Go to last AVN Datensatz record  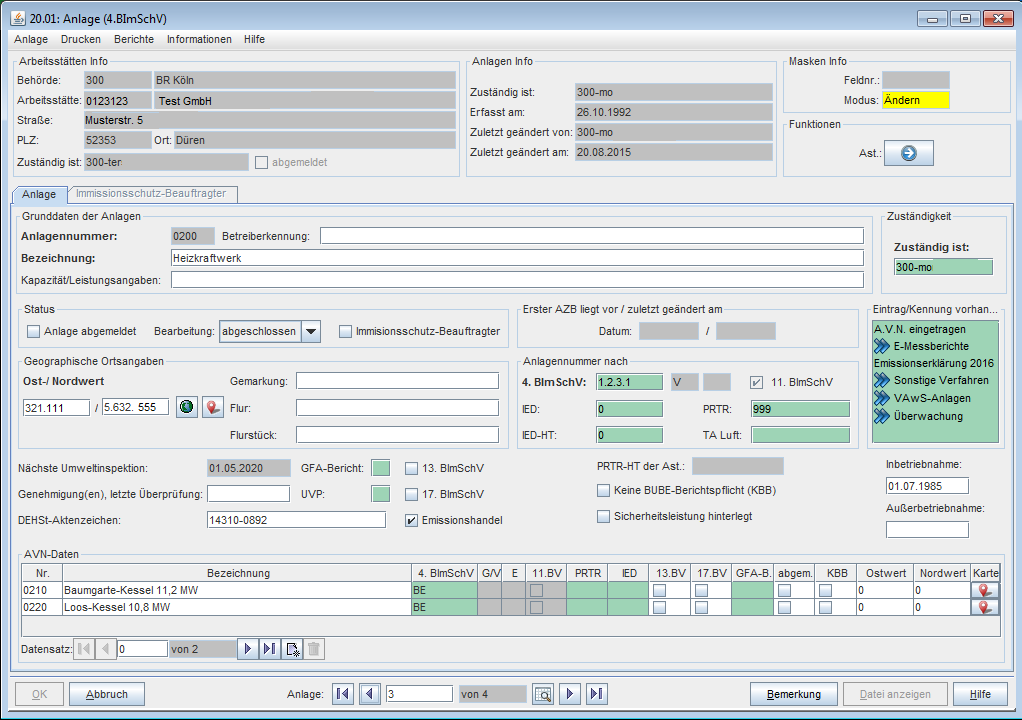(x=270, y=649)
